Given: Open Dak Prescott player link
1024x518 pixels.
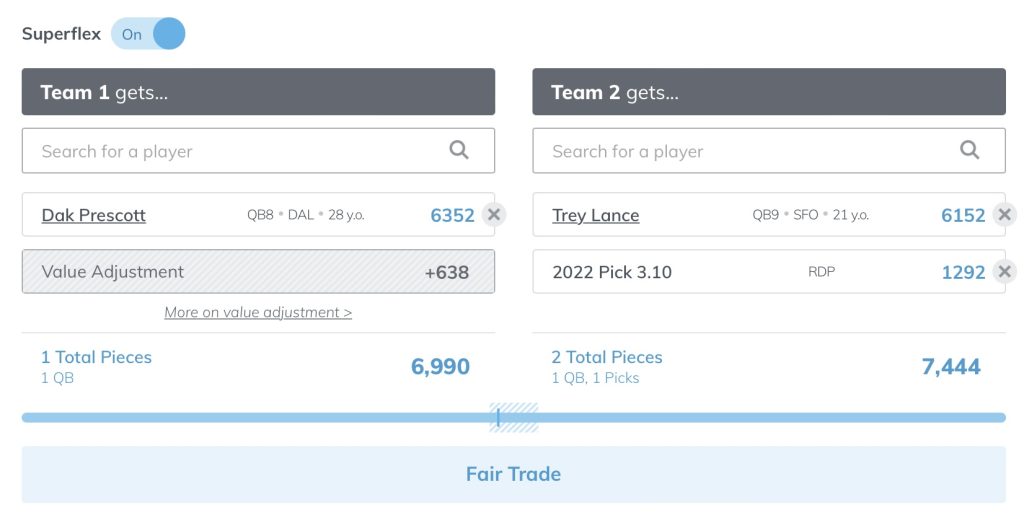Looking at the screenshot, I should click(x=93, y=215).
